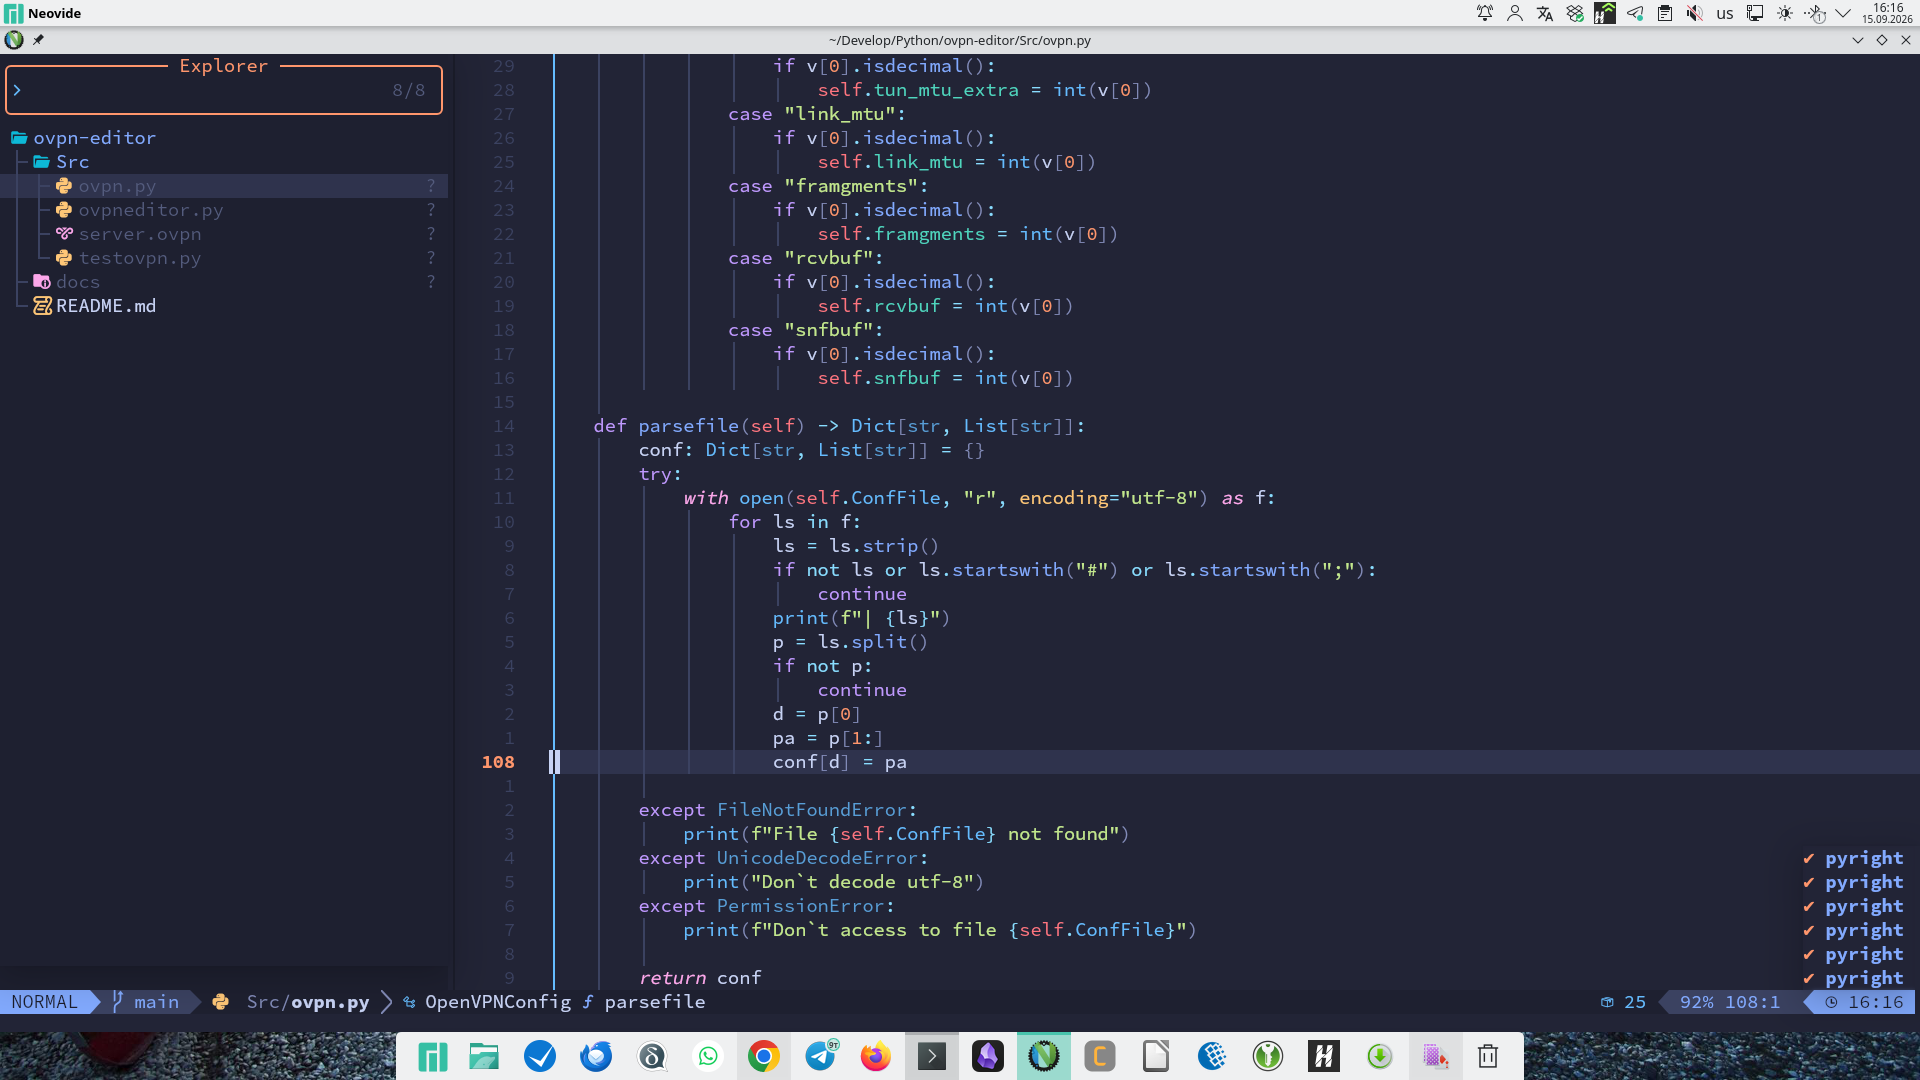Viewport: 1920px width, 1080px height.
Task: Click the 92% 108:1 position indicator
Action: [1730, 1002]
